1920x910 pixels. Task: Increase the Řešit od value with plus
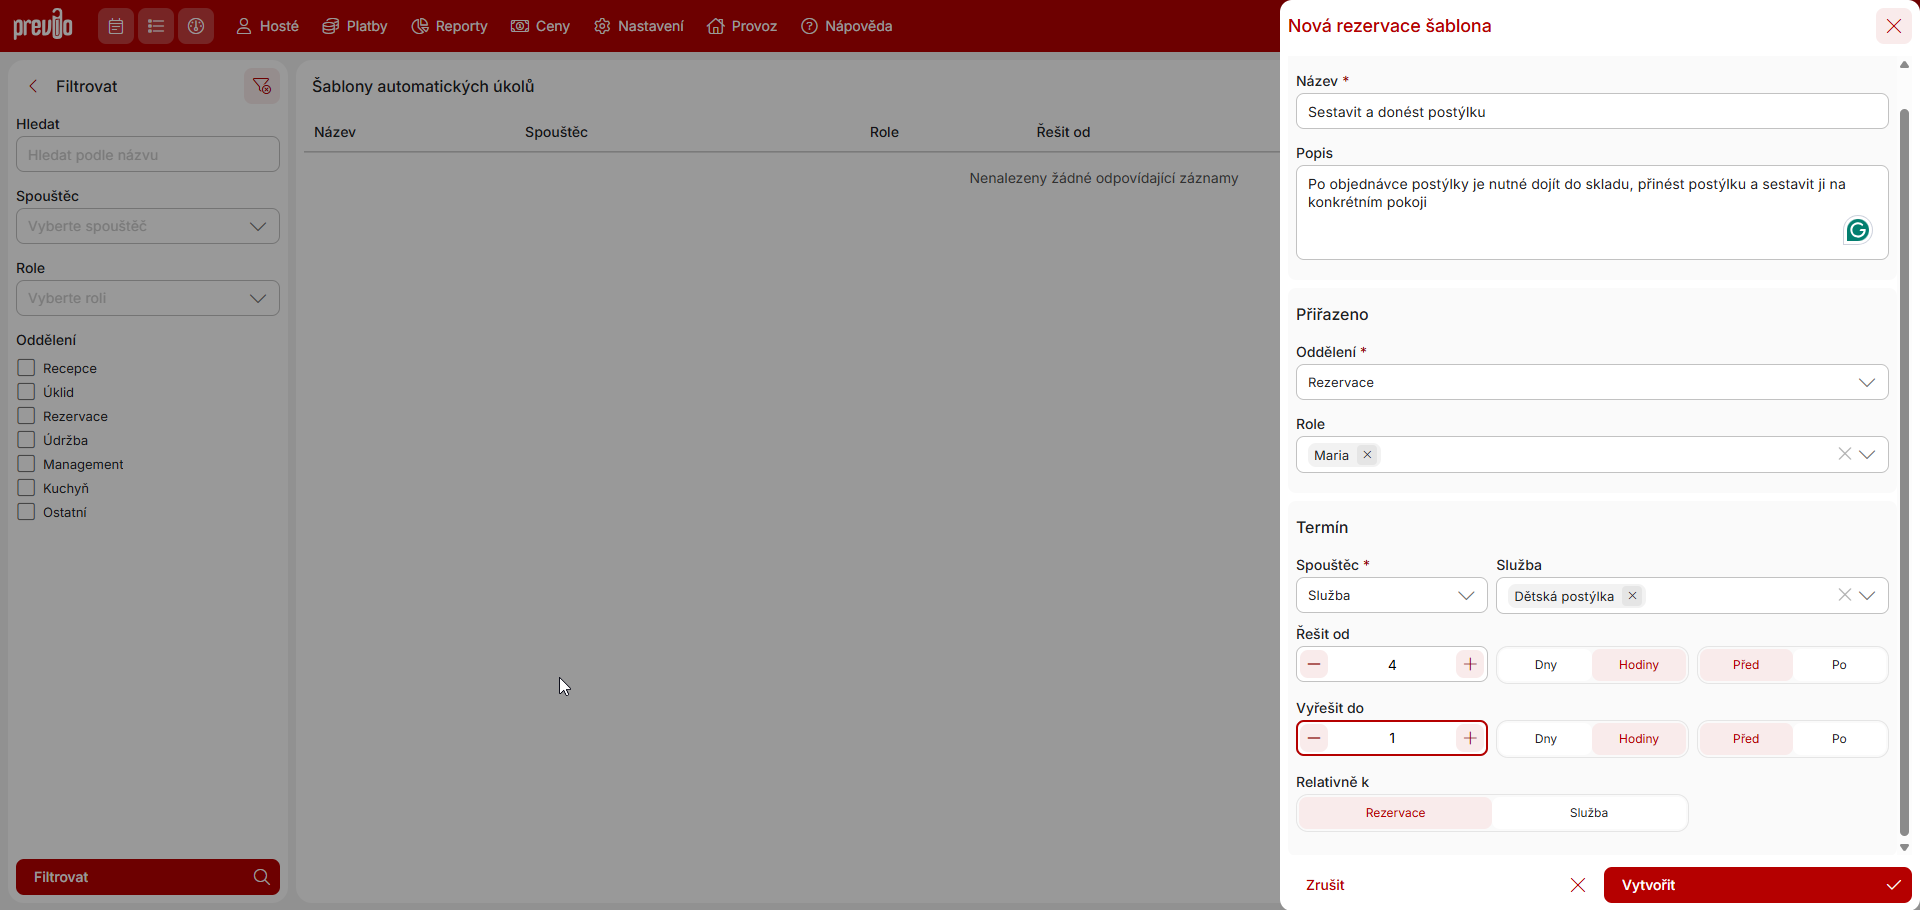point(1470,665)
